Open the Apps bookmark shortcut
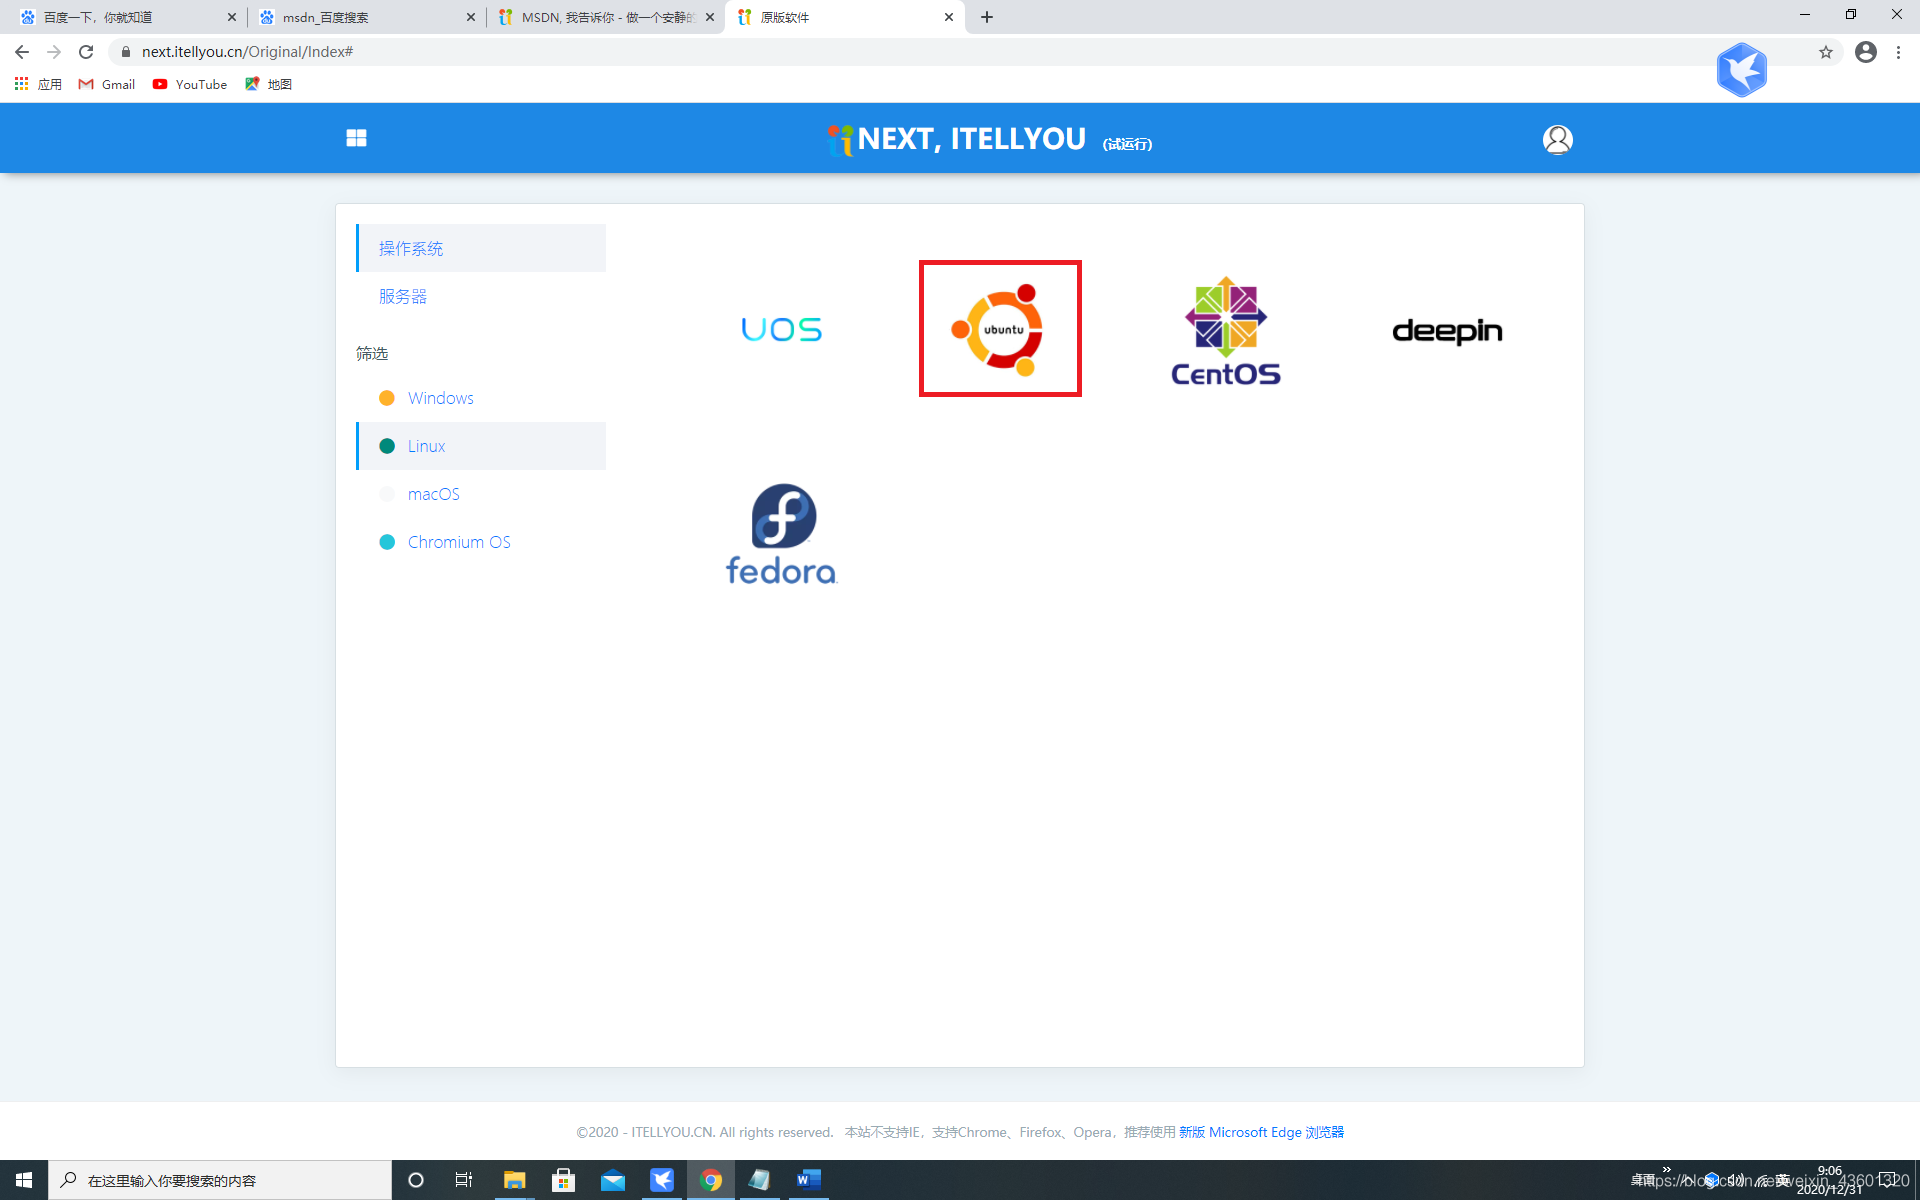 pyautogui.click(x=38, y=84)
